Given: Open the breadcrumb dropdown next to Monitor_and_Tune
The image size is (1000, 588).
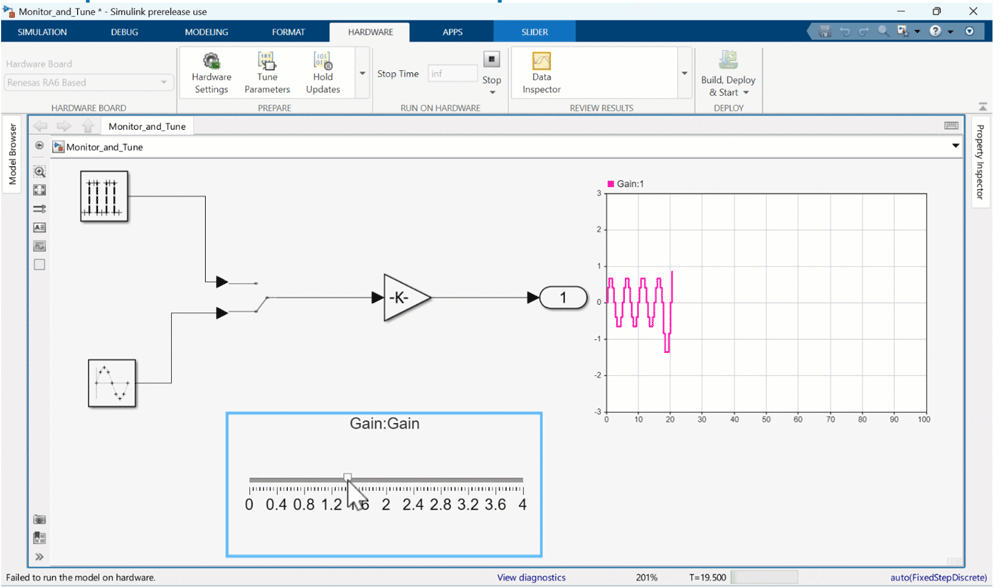Looking at the screenshot, I should coord(955,145).
